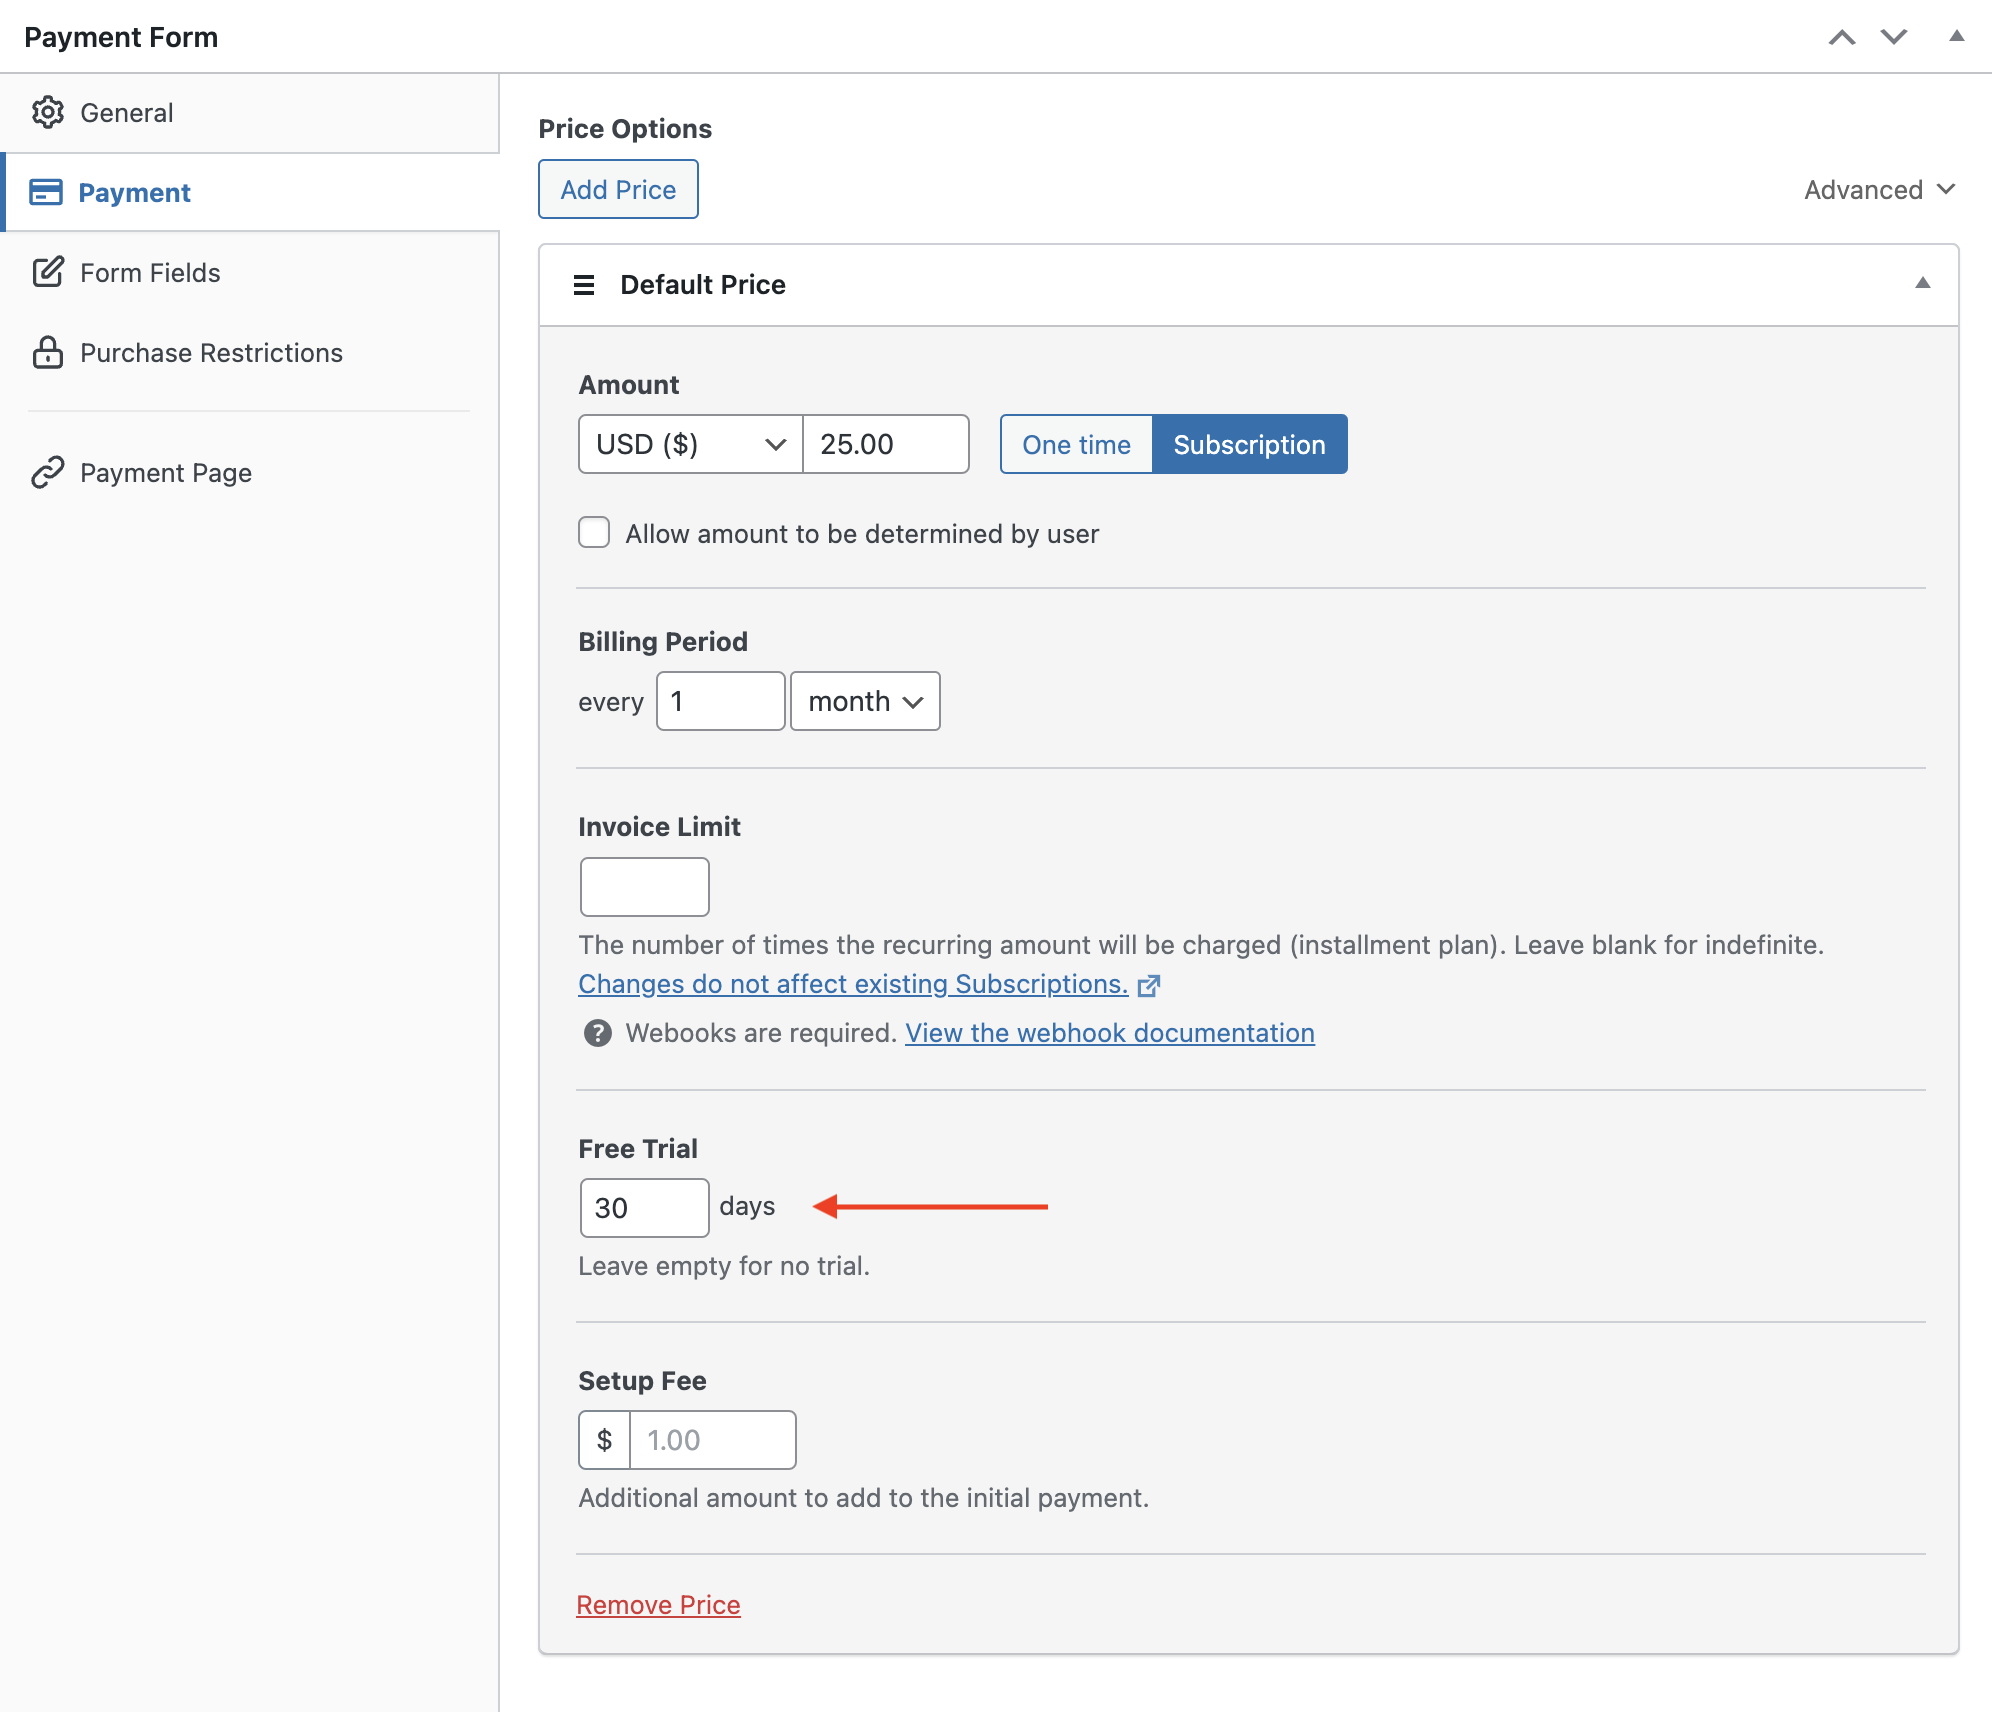Open the month billing interval dropdown
The height and width of the screenshot is (1712, 1992).
click(x=865, y=701)
